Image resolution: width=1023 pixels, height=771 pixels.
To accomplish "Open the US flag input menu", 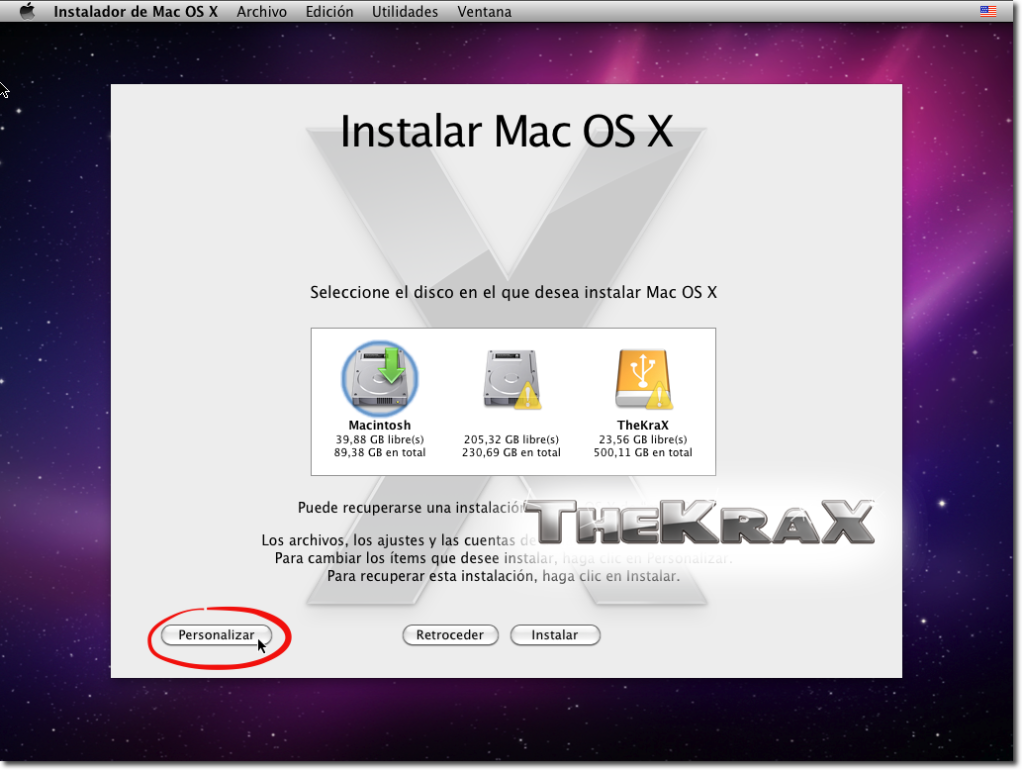I will click(x=988, y=11).
